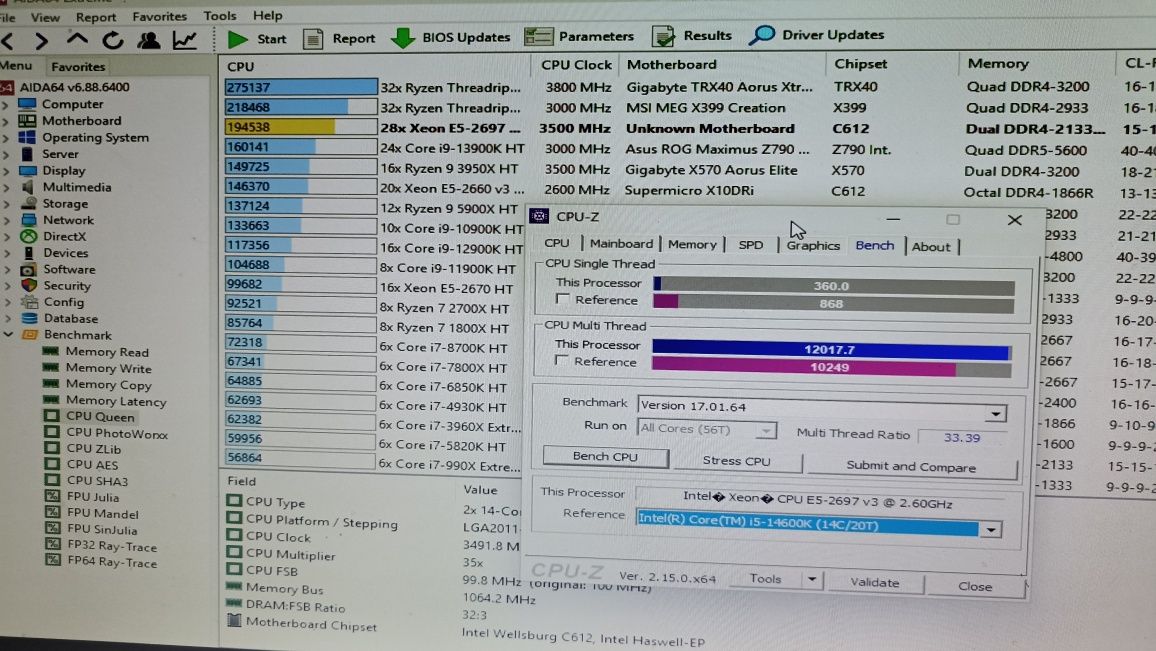Select Network in the tree
The image size is (1156, 651).
(68, 220)
